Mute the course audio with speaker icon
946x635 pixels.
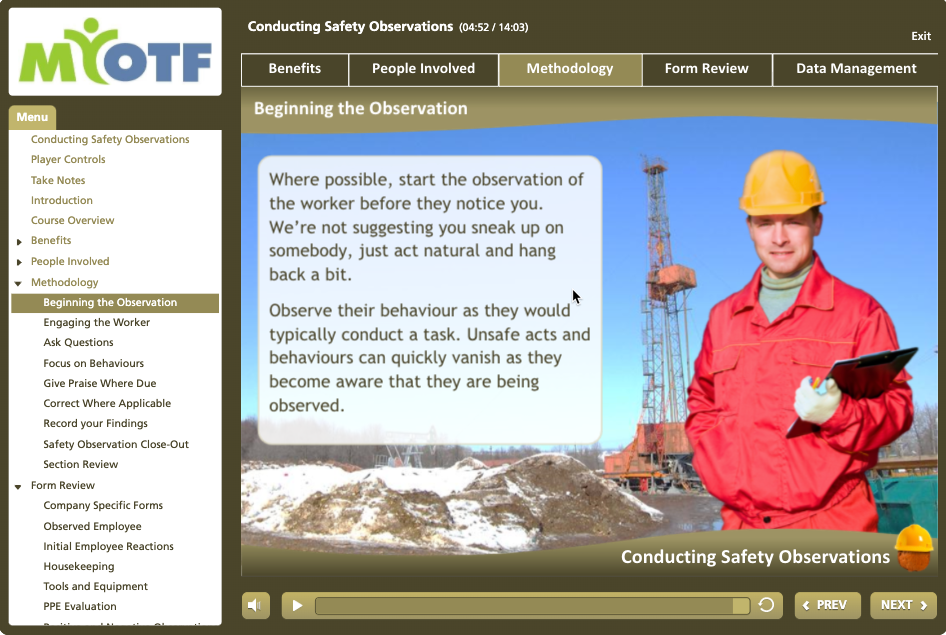click(255, 605)
